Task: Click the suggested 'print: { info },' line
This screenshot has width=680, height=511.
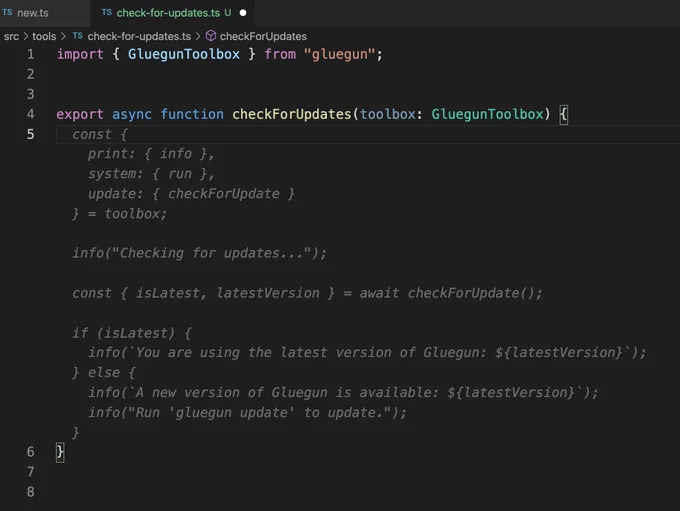Action: pyautogui.click(x=151, y=154)
